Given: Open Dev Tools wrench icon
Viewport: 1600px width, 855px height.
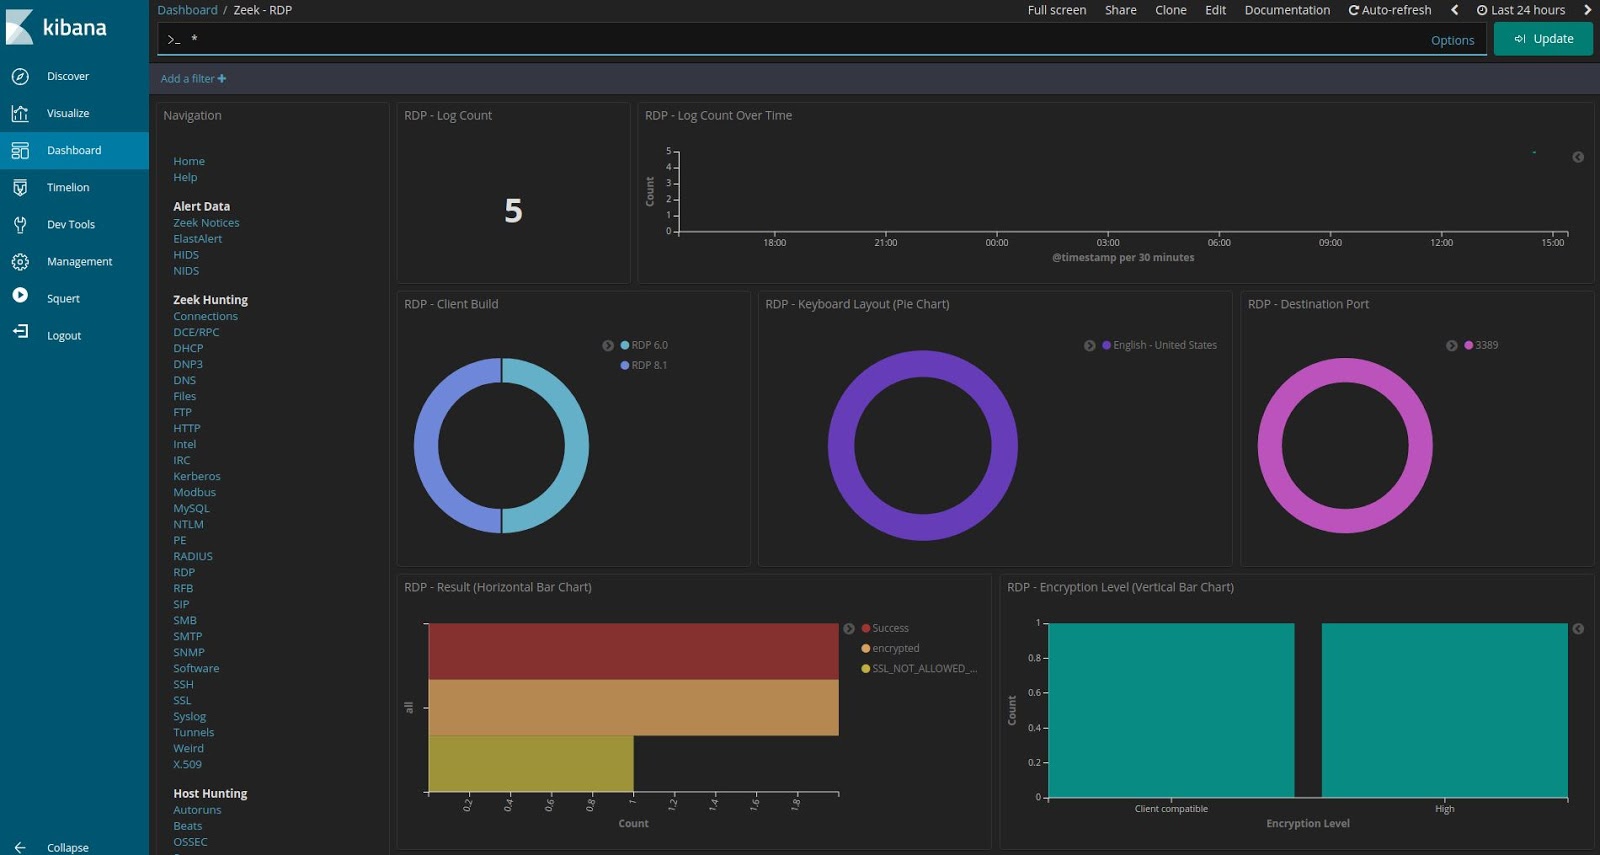Looking at the screenshot, I should coord(20,224).
